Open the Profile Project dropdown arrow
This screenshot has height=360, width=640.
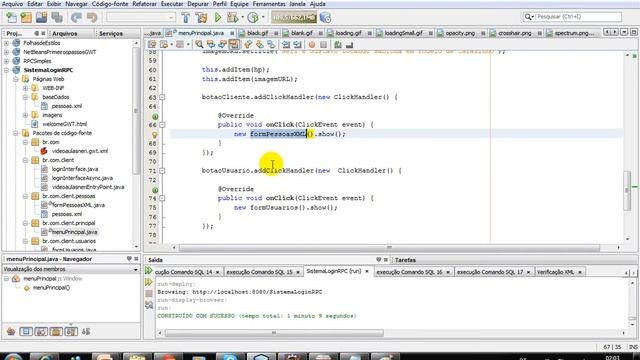(263, 17)
